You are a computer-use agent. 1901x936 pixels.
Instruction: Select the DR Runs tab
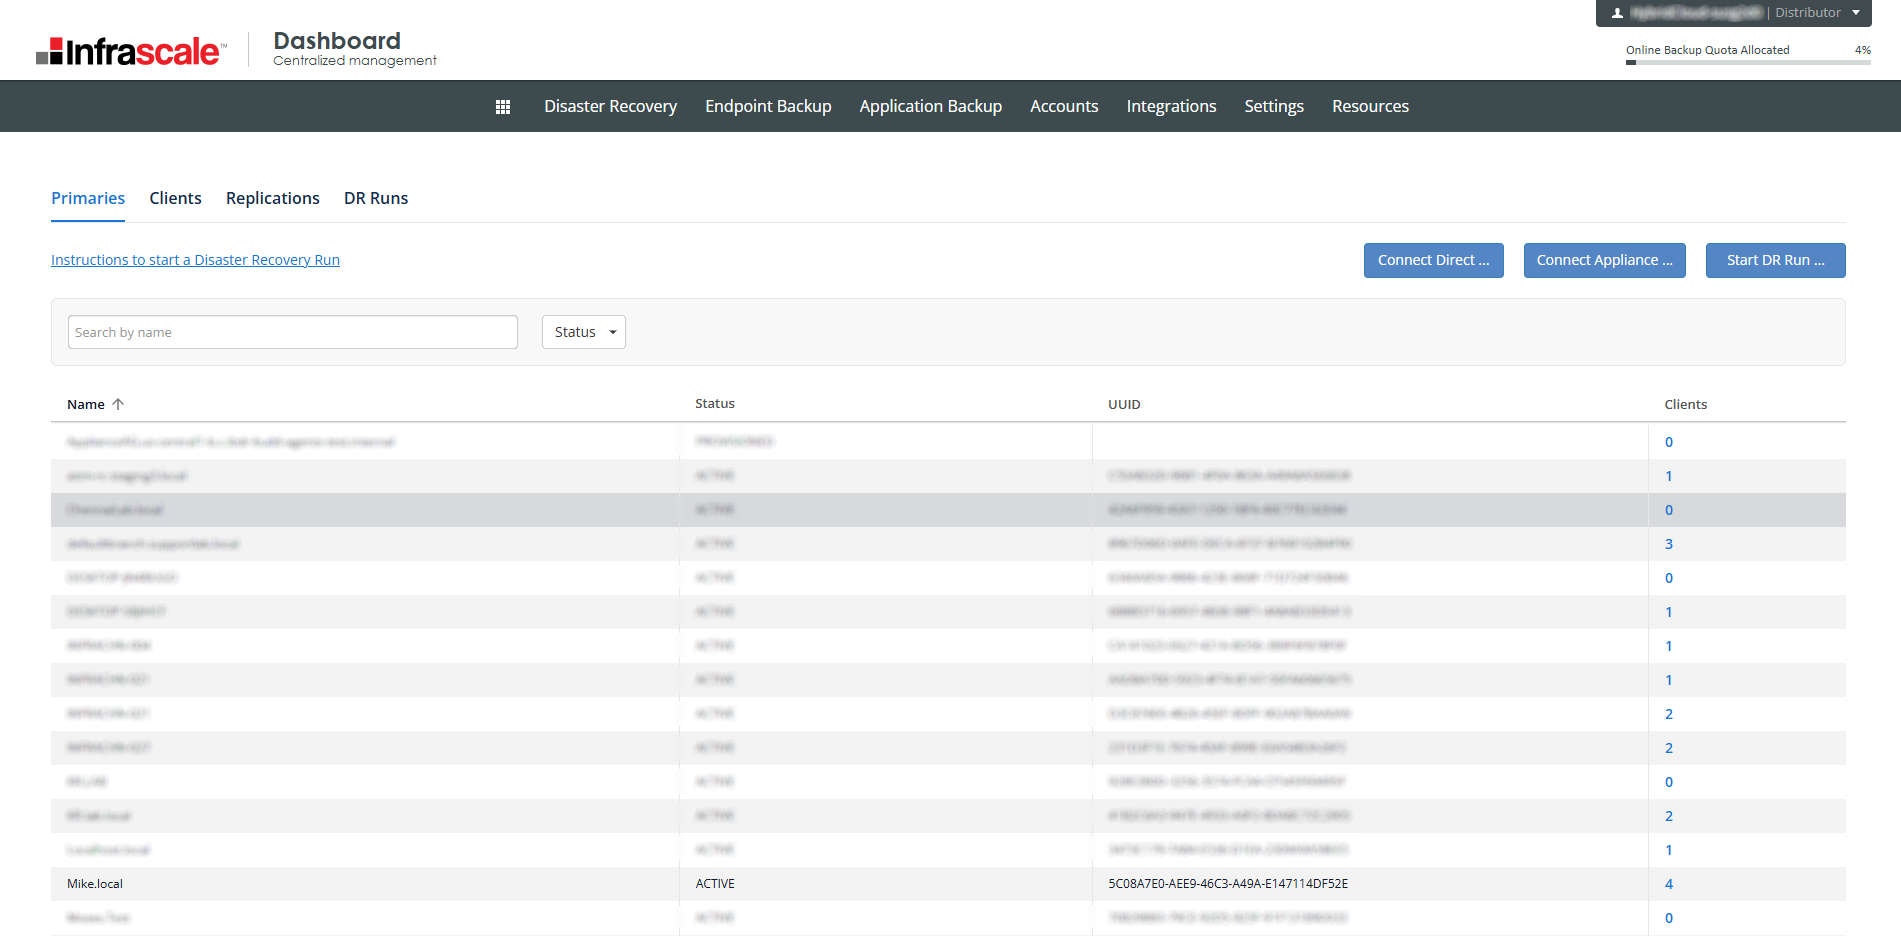376,198
